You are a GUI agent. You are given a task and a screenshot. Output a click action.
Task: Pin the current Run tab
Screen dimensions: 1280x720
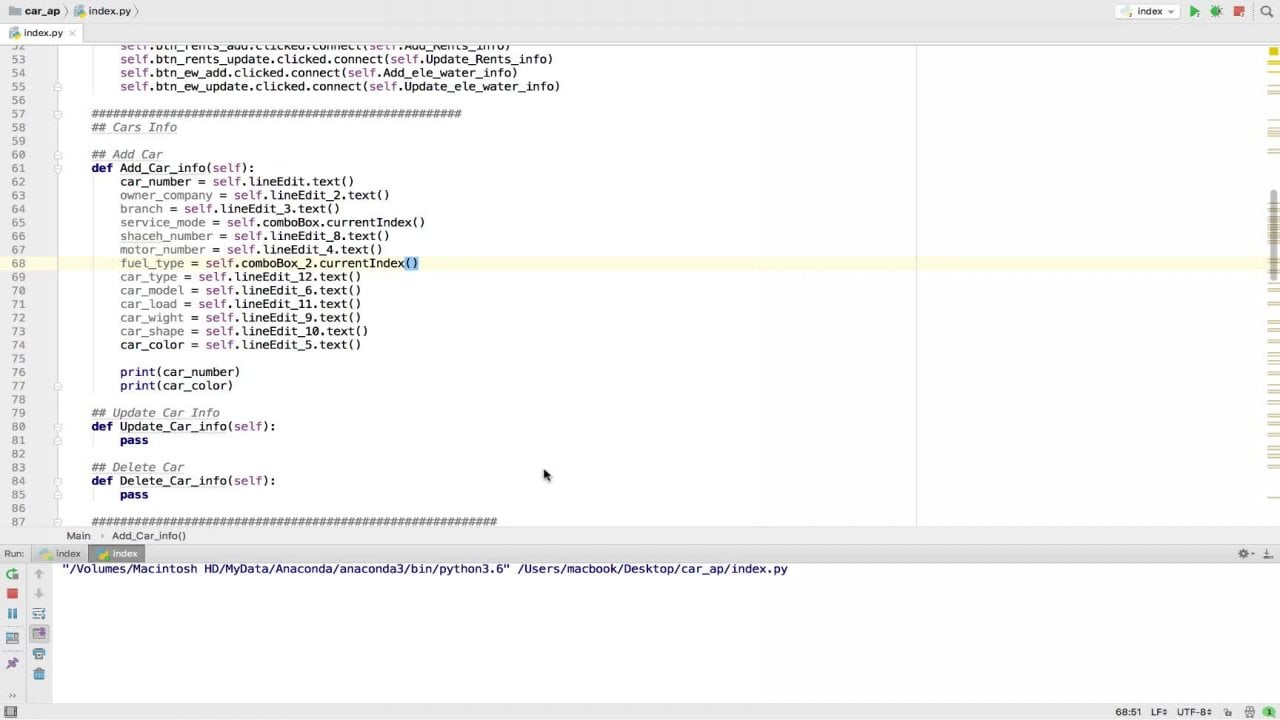12,663
